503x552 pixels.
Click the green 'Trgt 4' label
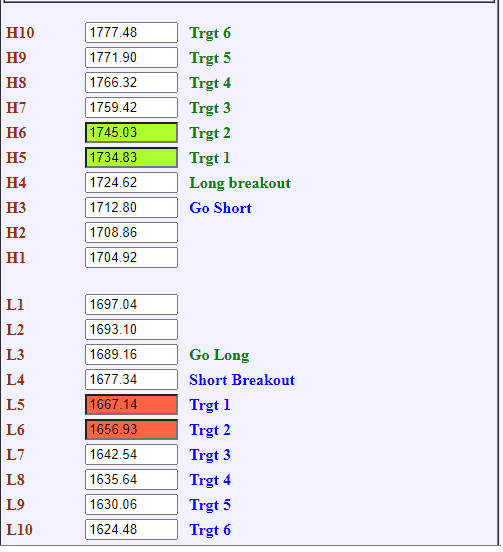coord(210,83)
